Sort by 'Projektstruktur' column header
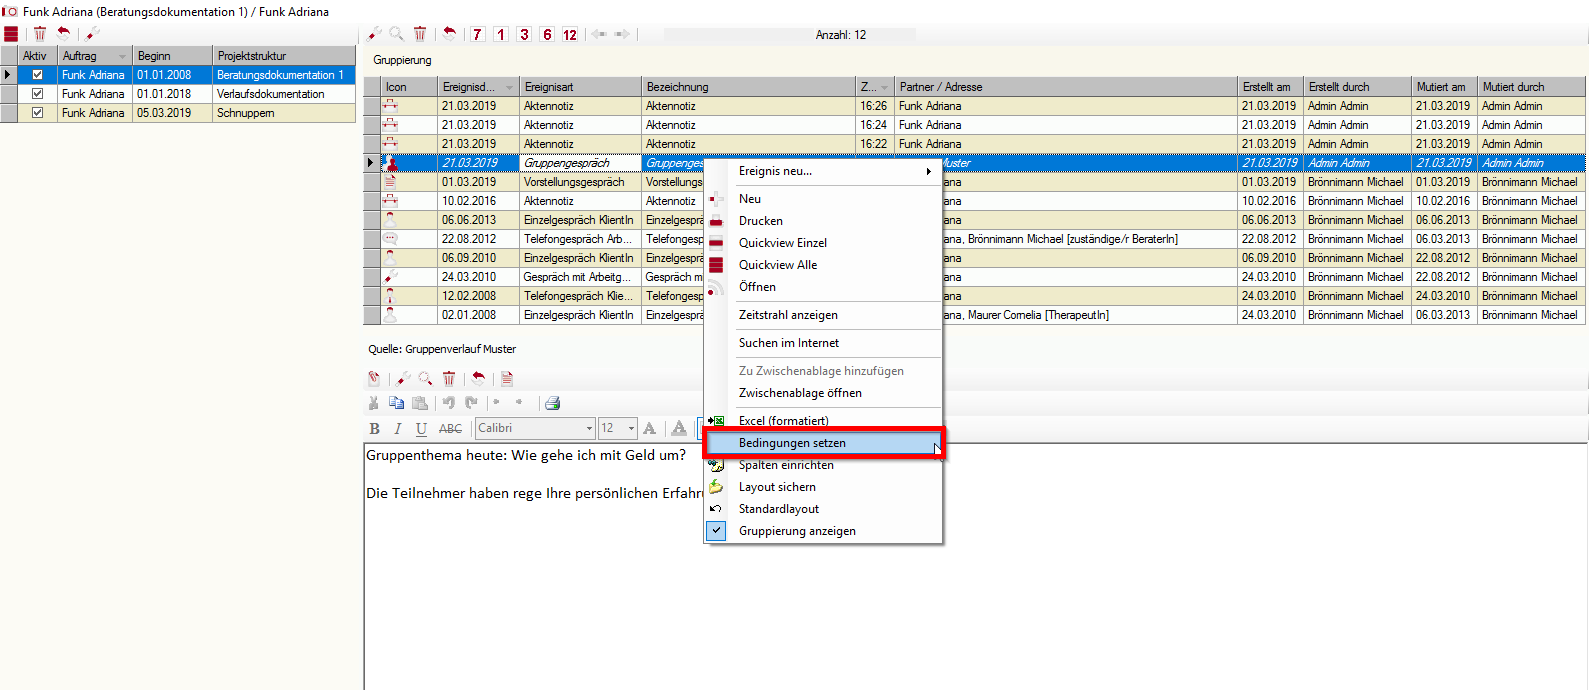Screen dimensions: 1589x690 [284, 56]
